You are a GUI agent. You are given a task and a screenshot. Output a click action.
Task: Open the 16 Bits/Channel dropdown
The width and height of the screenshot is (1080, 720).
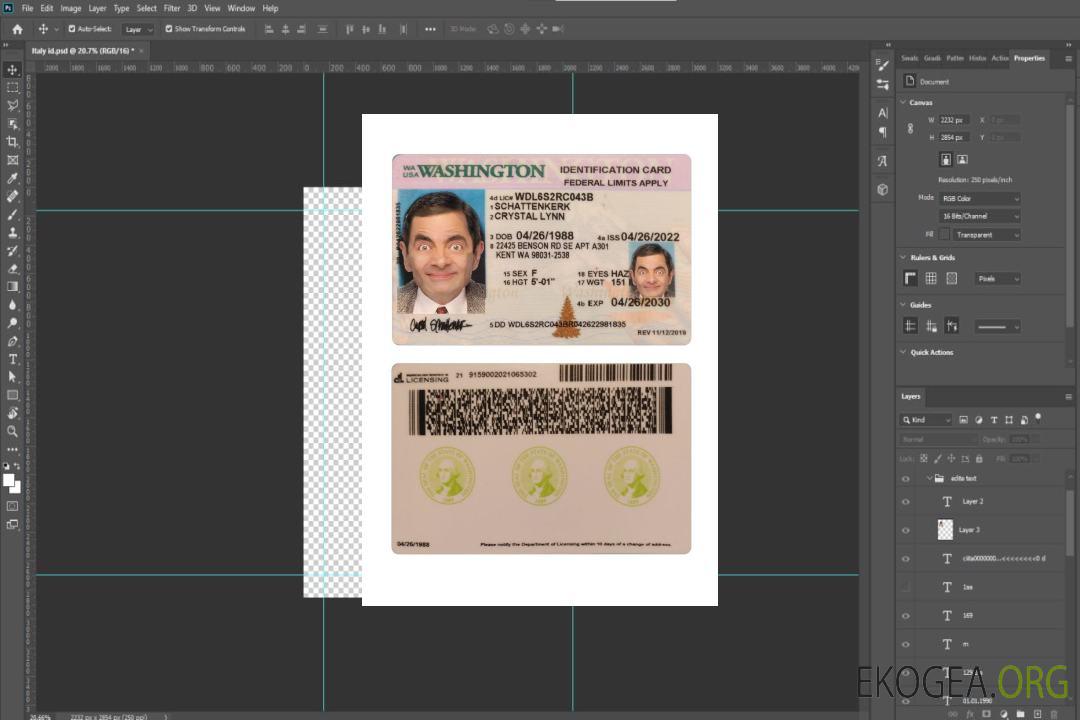click(980, 216)
